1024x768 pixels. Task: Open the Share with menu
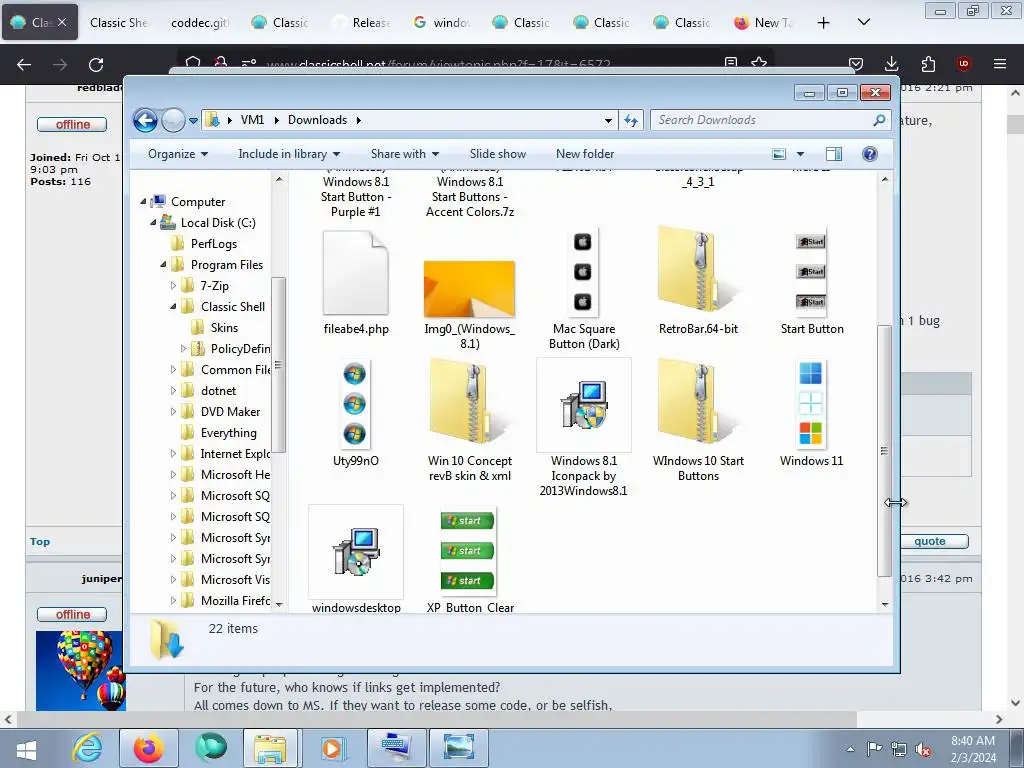(x=405, y=154)
